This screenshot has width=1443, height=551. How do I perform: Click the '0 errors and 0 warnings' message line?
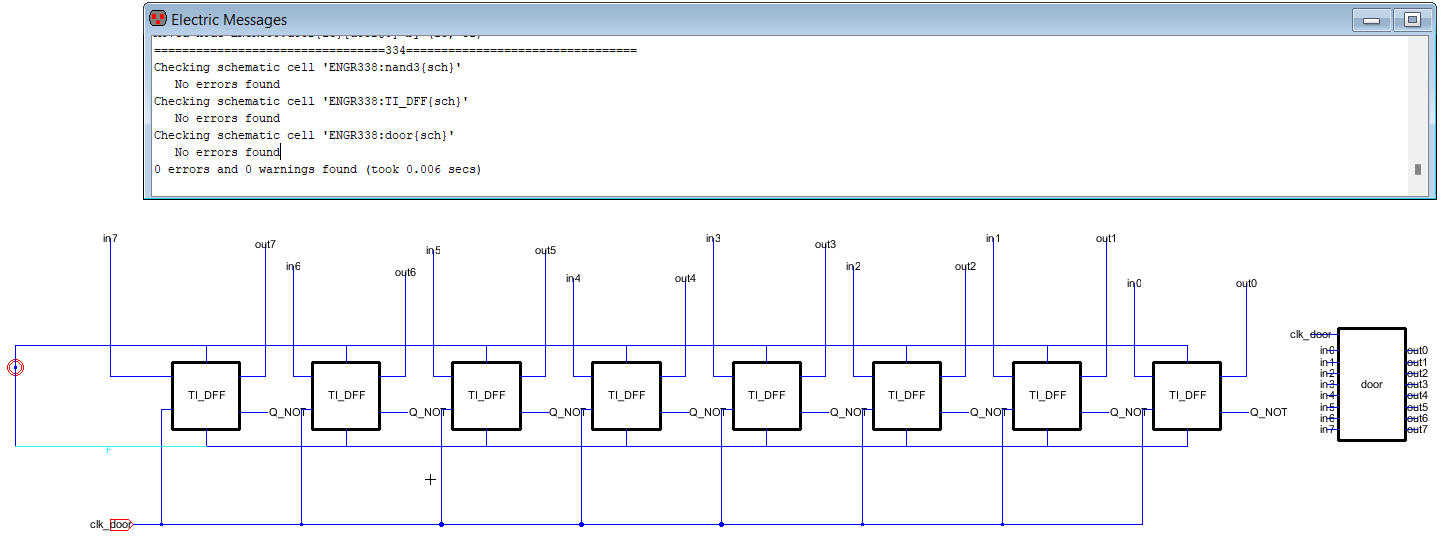(317, 170)
